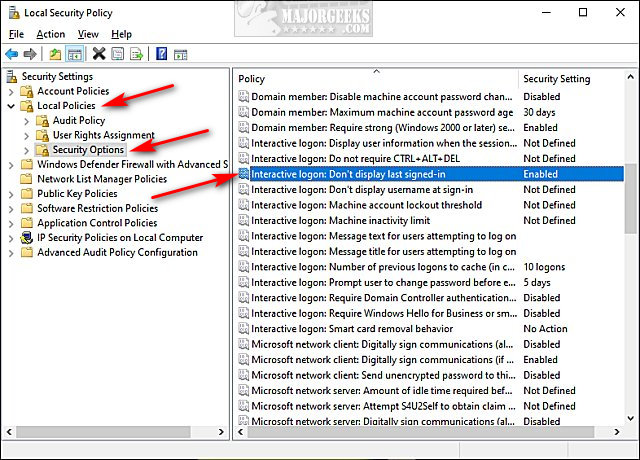The height and width of the screenshot is (460, 640).
Task: Click icon beside Domain member Maximum machine account password age
Action: [243, 112]
